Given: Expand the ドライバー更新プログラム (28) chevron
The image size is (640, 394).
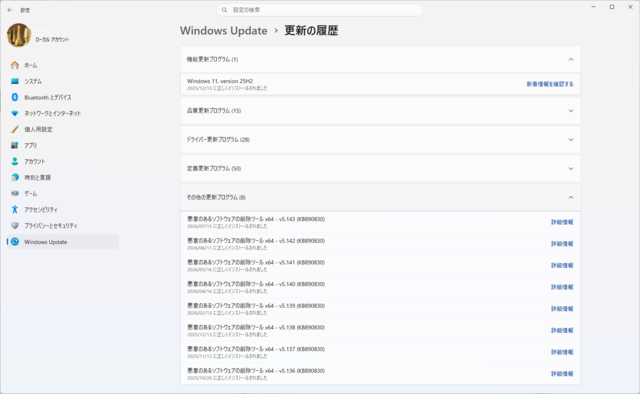Looking at the screenshot, I should [571, 140].
